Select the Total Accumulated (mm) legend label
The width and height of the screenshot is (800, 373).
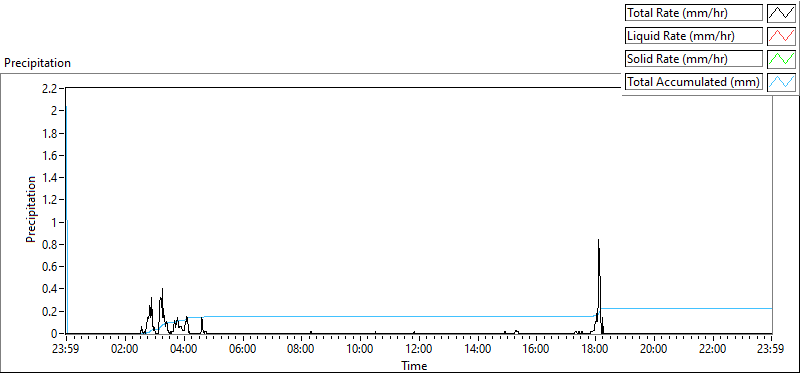click(x=693, y=82)
